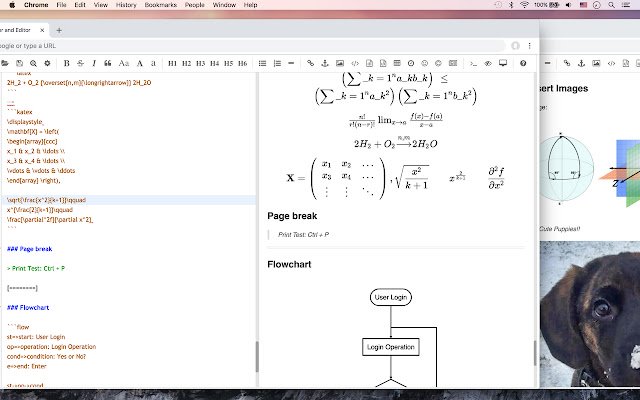The image size is (640, 400).
Task: Insert an unordered bullet list
Action: 262,63
